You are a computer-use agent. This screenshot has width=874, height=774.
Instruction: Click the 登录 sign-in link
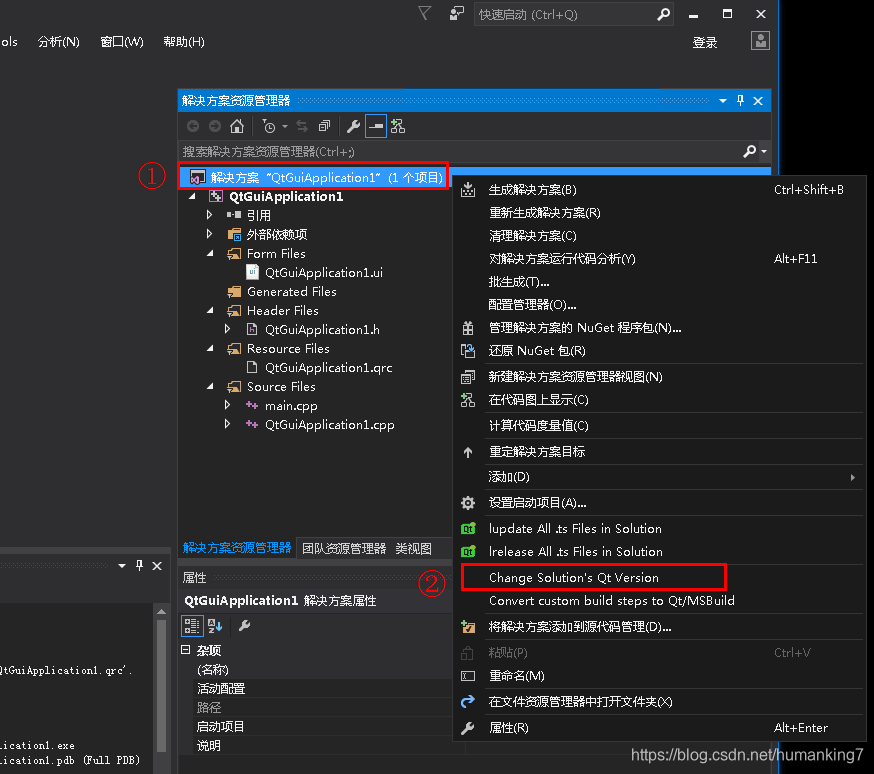click(705, 42)
